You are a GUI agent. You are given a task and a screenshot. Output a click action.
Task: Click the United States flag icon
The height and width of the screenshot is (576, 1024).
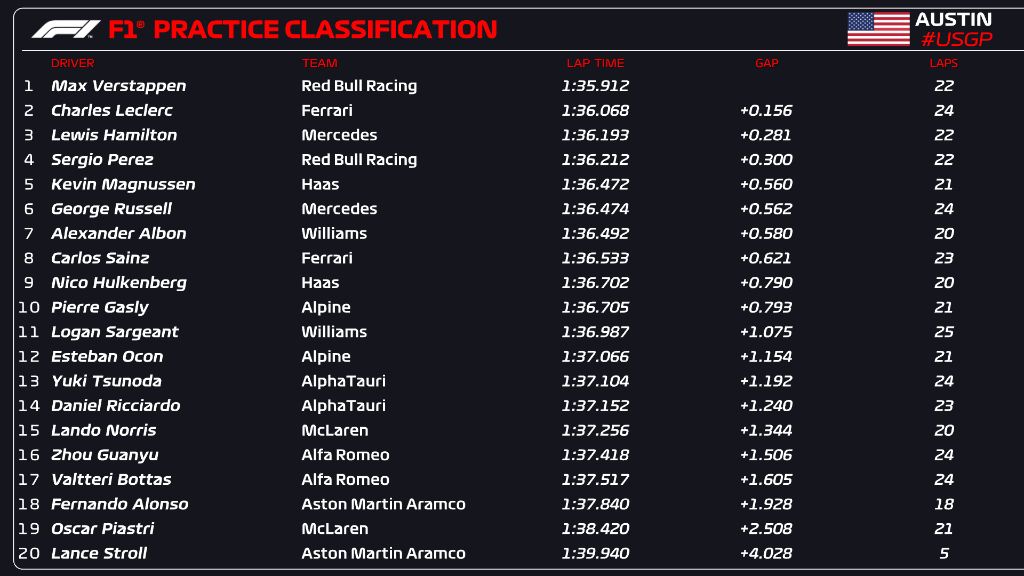click(x=878, y=29)
